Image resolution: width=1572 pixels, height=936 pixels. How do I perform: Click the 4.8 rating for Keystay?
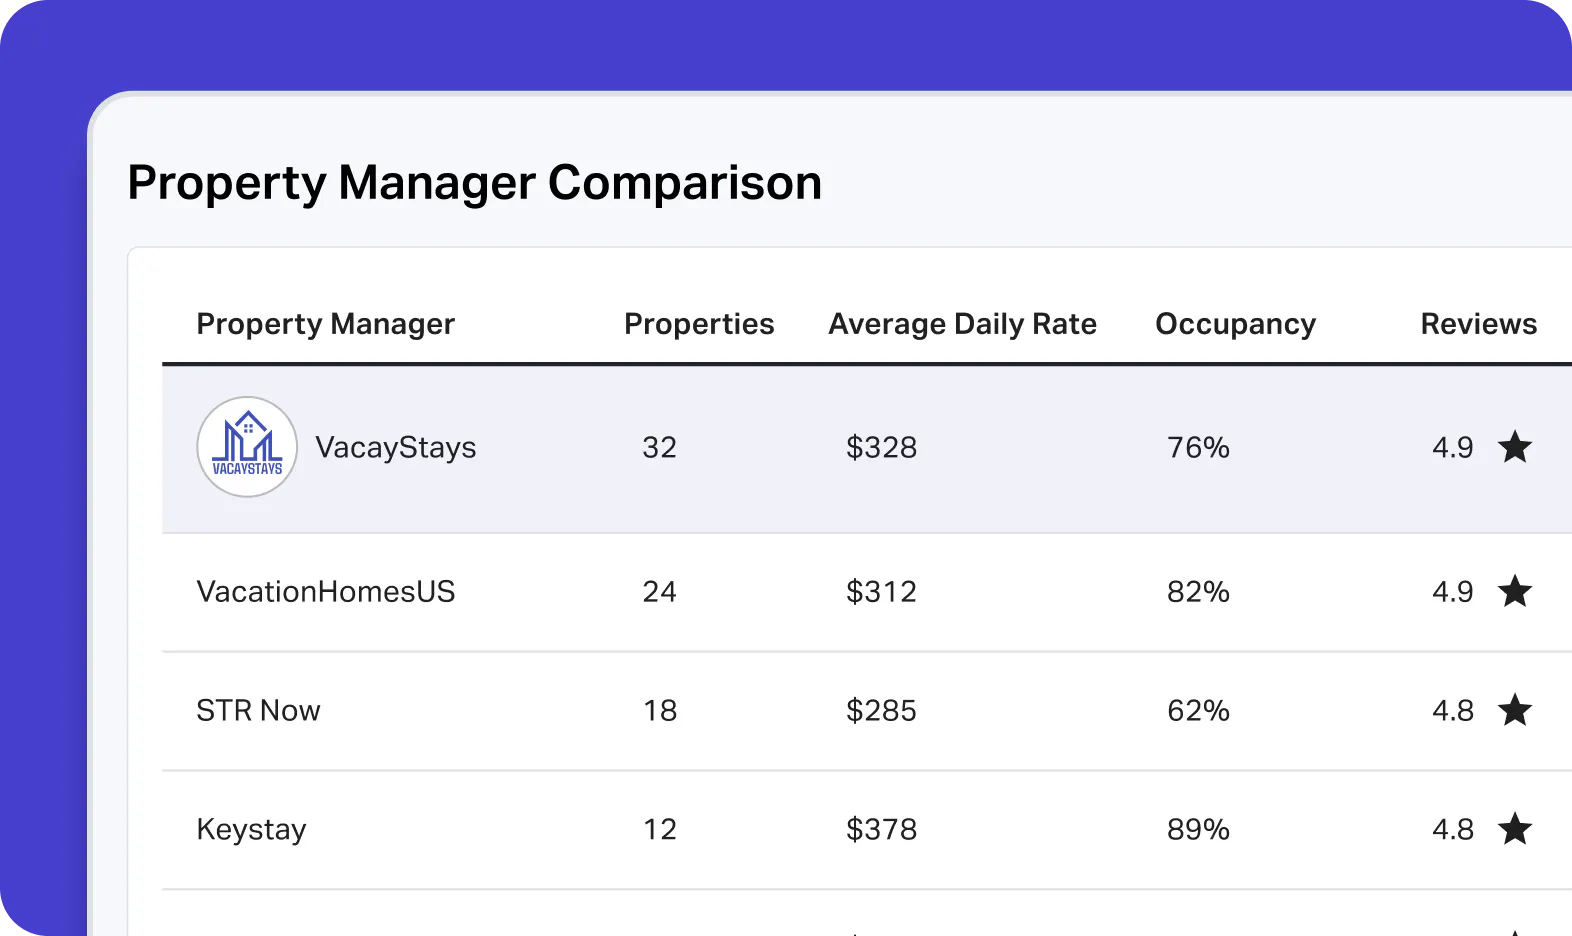[x=1453, y=829]
